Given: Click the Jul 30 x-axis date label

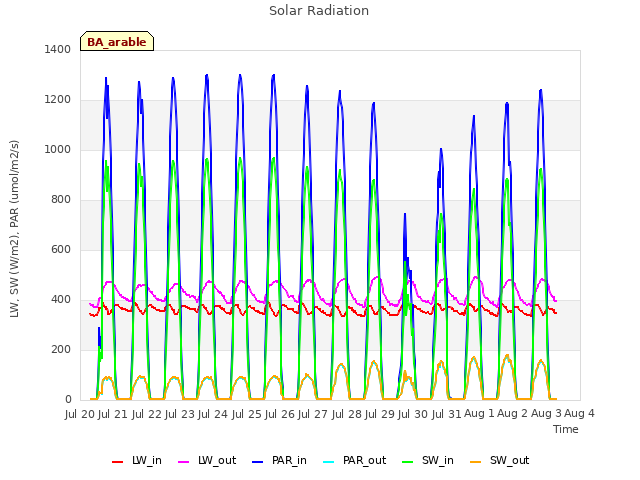Looking at the screenshot, I should pyautogui.click(x=413, y=414).
